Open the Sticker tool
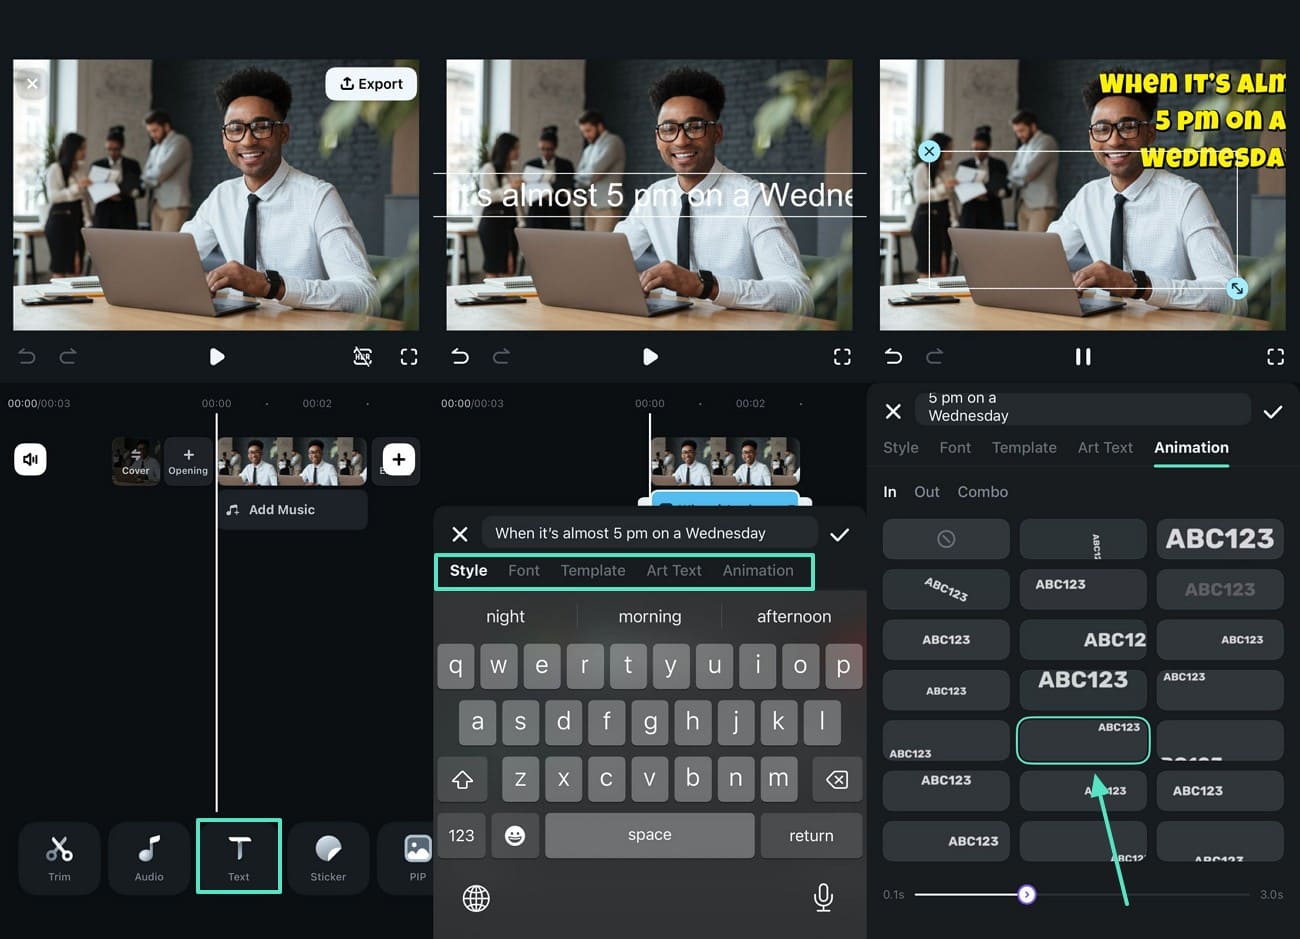Viewport: 1300px width, 939px height. 328,857
